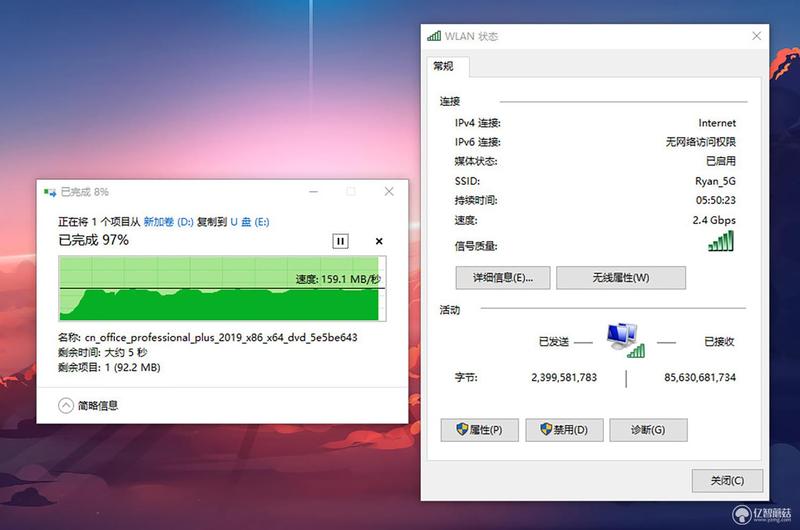Click the copy dialog title bar icon
Screen dimensions: 800x530
click(50, 192)
